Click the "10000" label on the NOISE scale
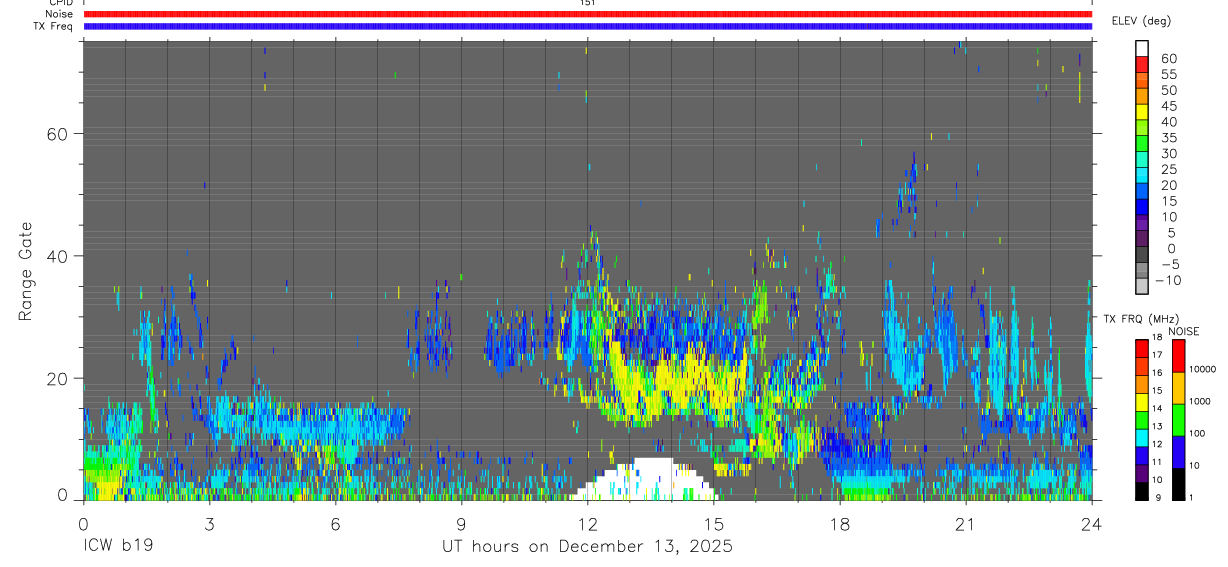 click(1202, 370)
